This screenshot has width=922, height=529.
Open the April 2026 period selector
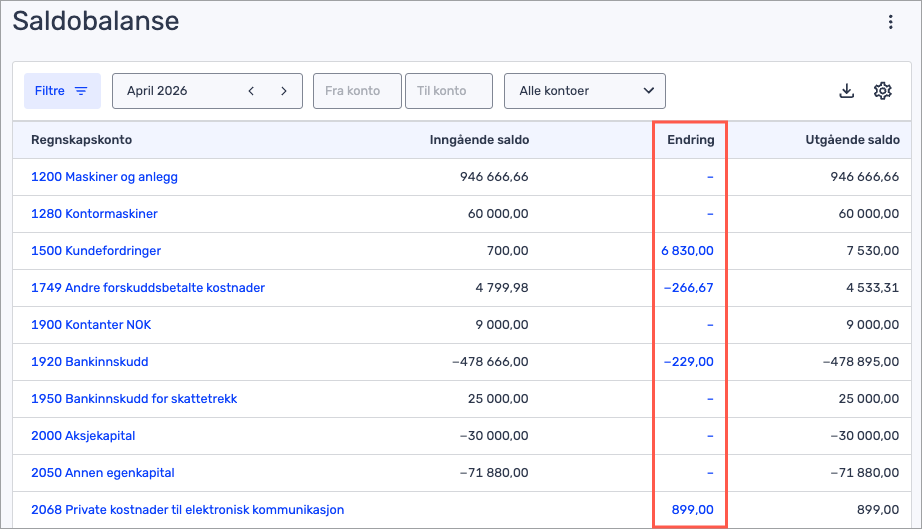[x=172, y=91]
